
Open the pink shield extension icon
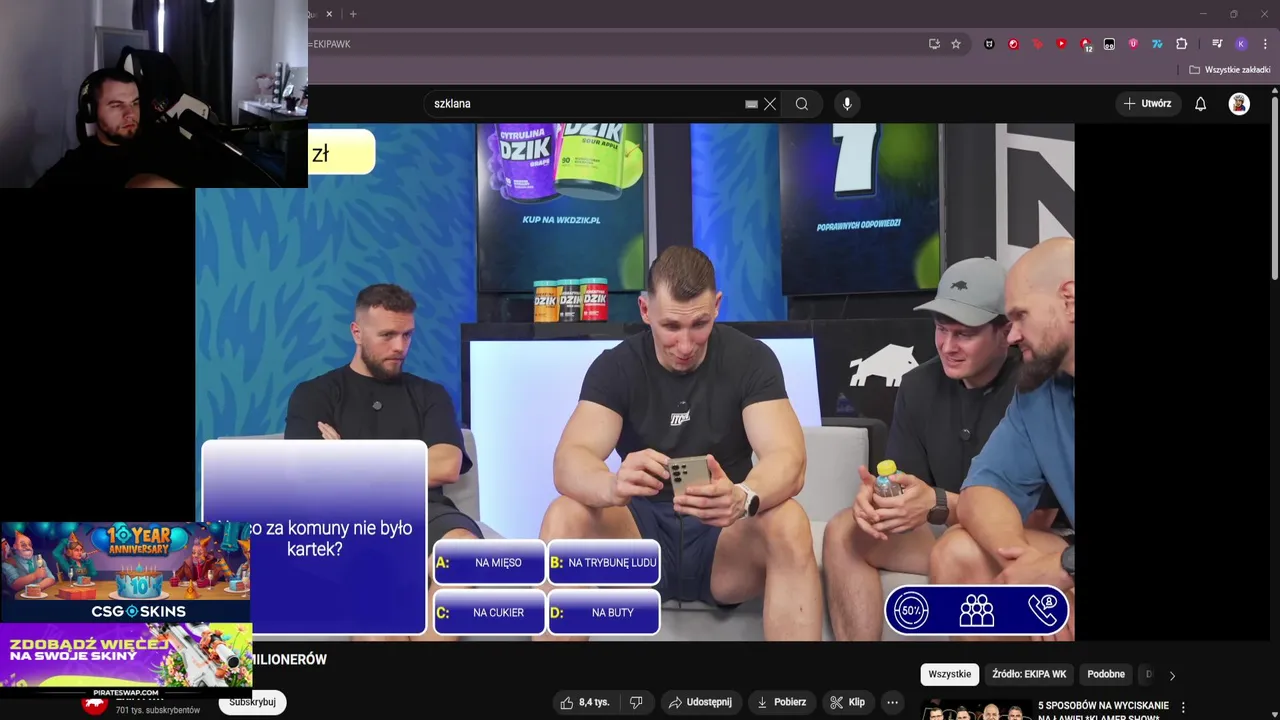1133,44
